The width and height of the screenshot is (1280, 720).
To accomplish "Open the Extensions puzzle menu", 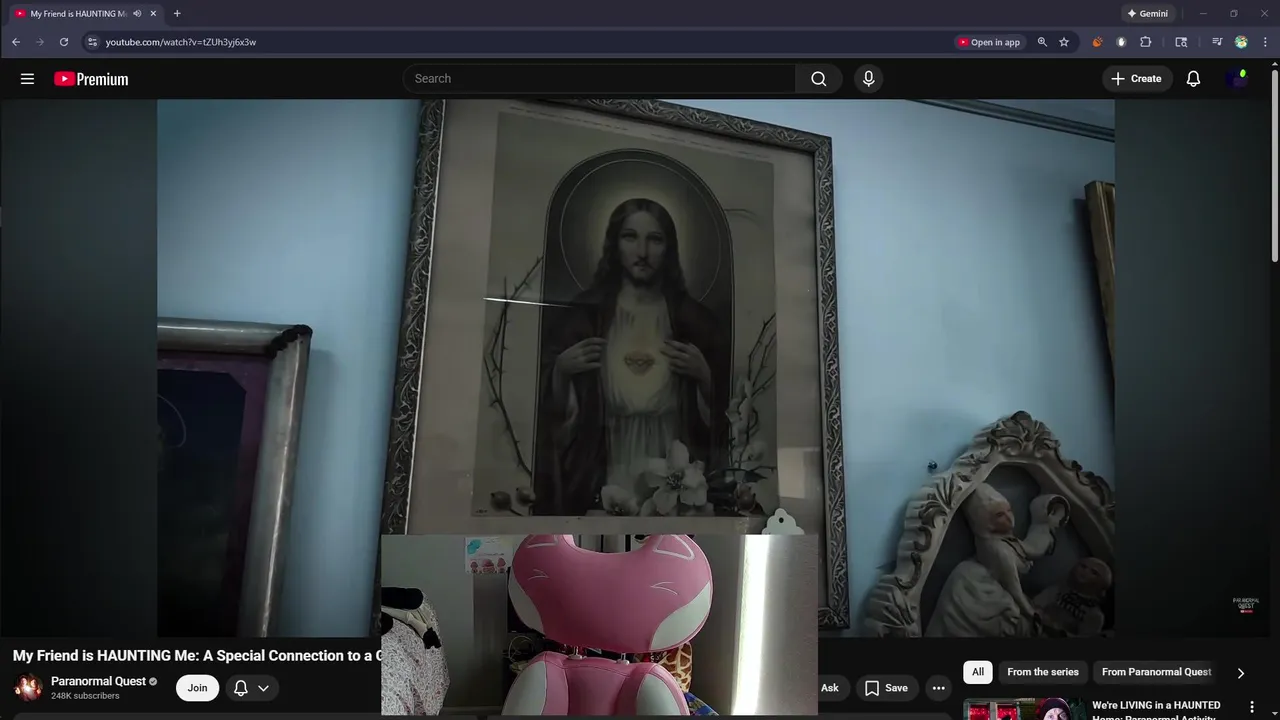I will point(1146,42).
